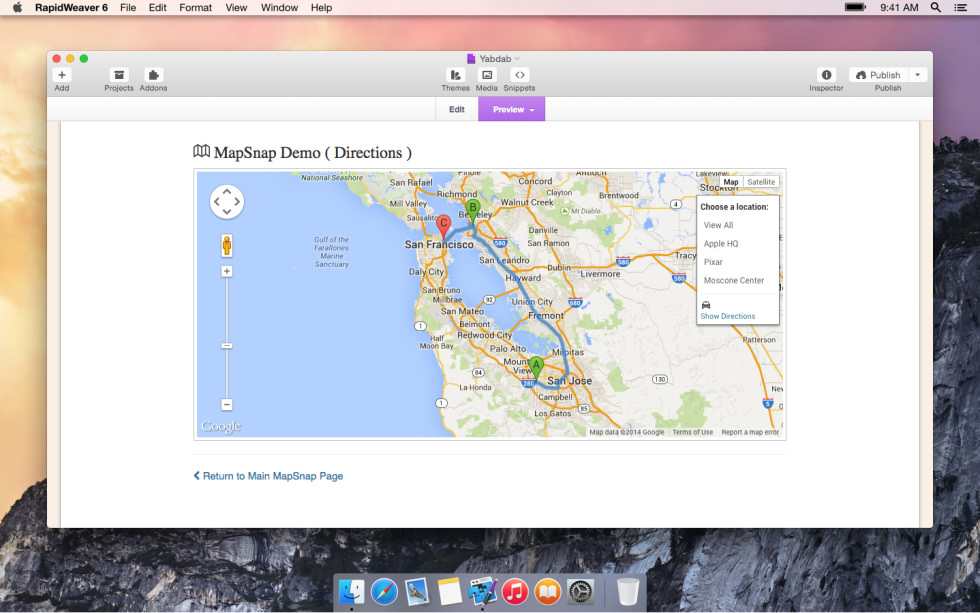Click green marker A near San Jose
The width and height of the screenshot is (980, 613).
point(536,367)
